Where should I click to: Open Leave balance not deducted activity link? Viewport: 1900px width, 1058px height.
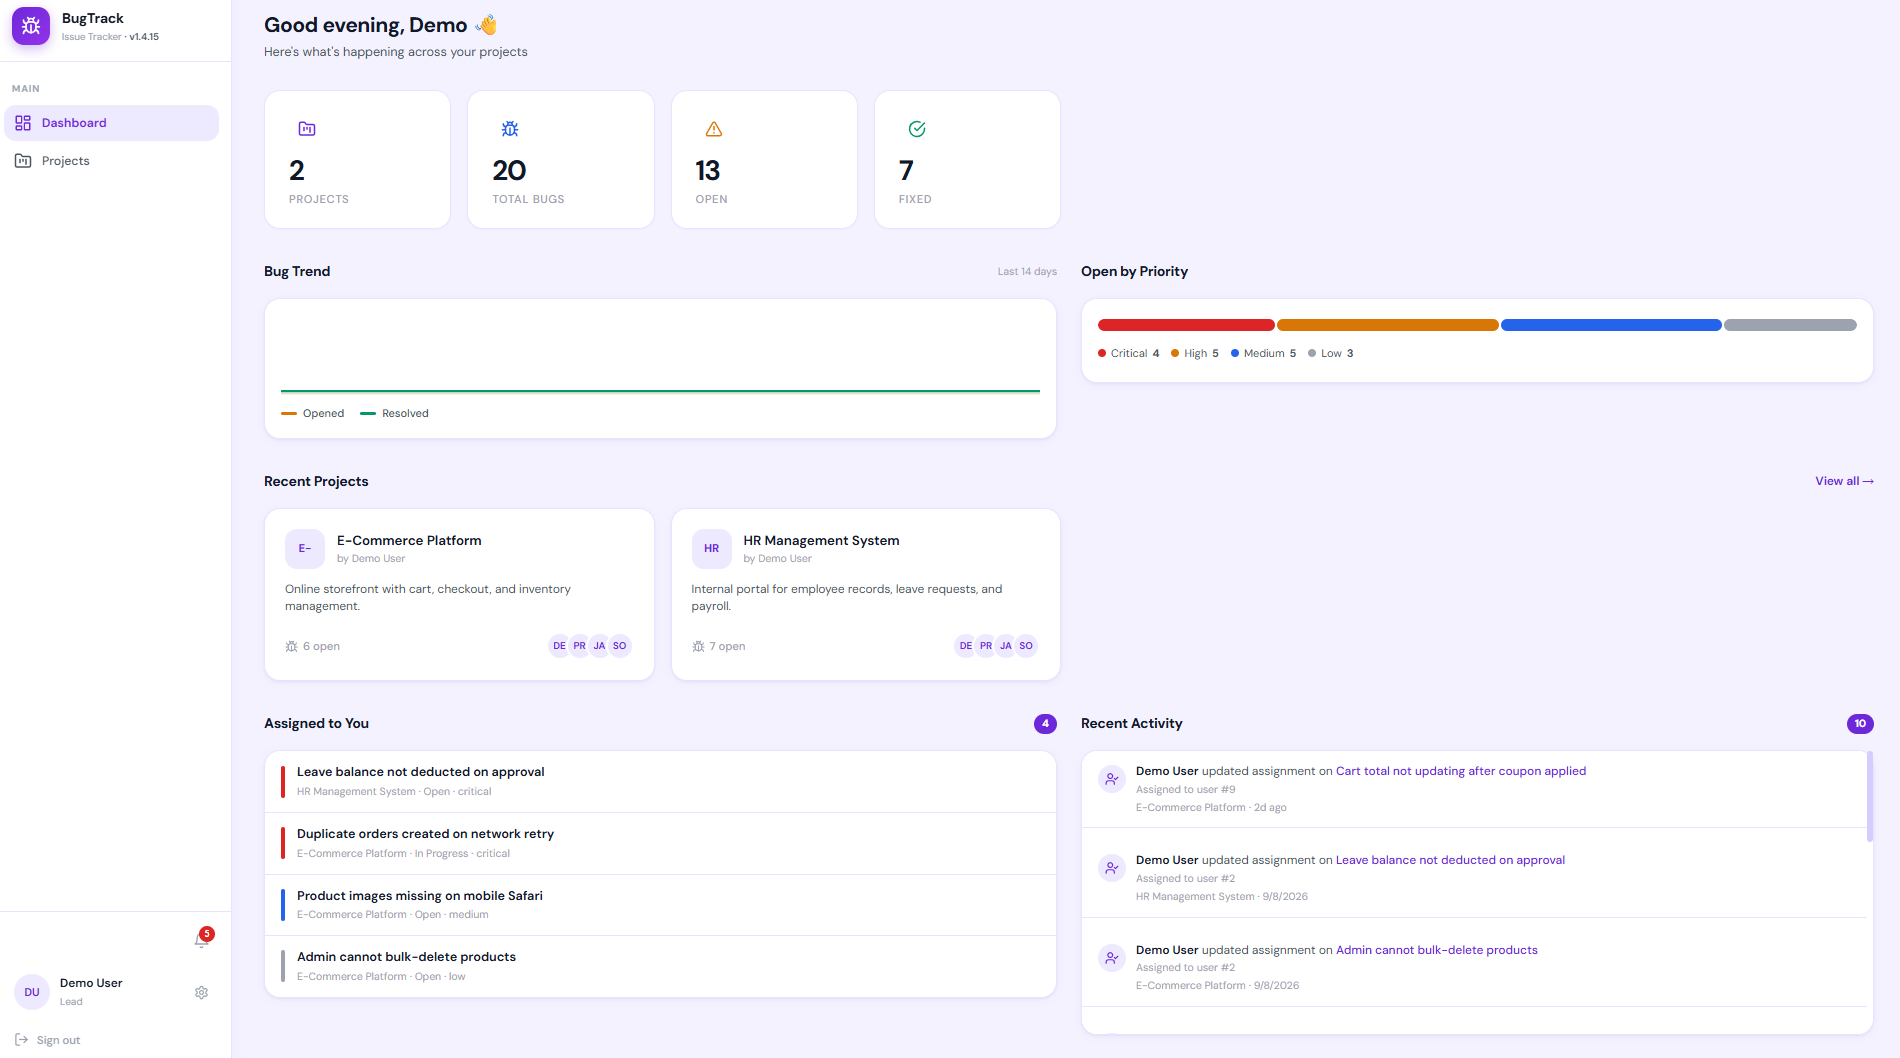point(1450,860)
